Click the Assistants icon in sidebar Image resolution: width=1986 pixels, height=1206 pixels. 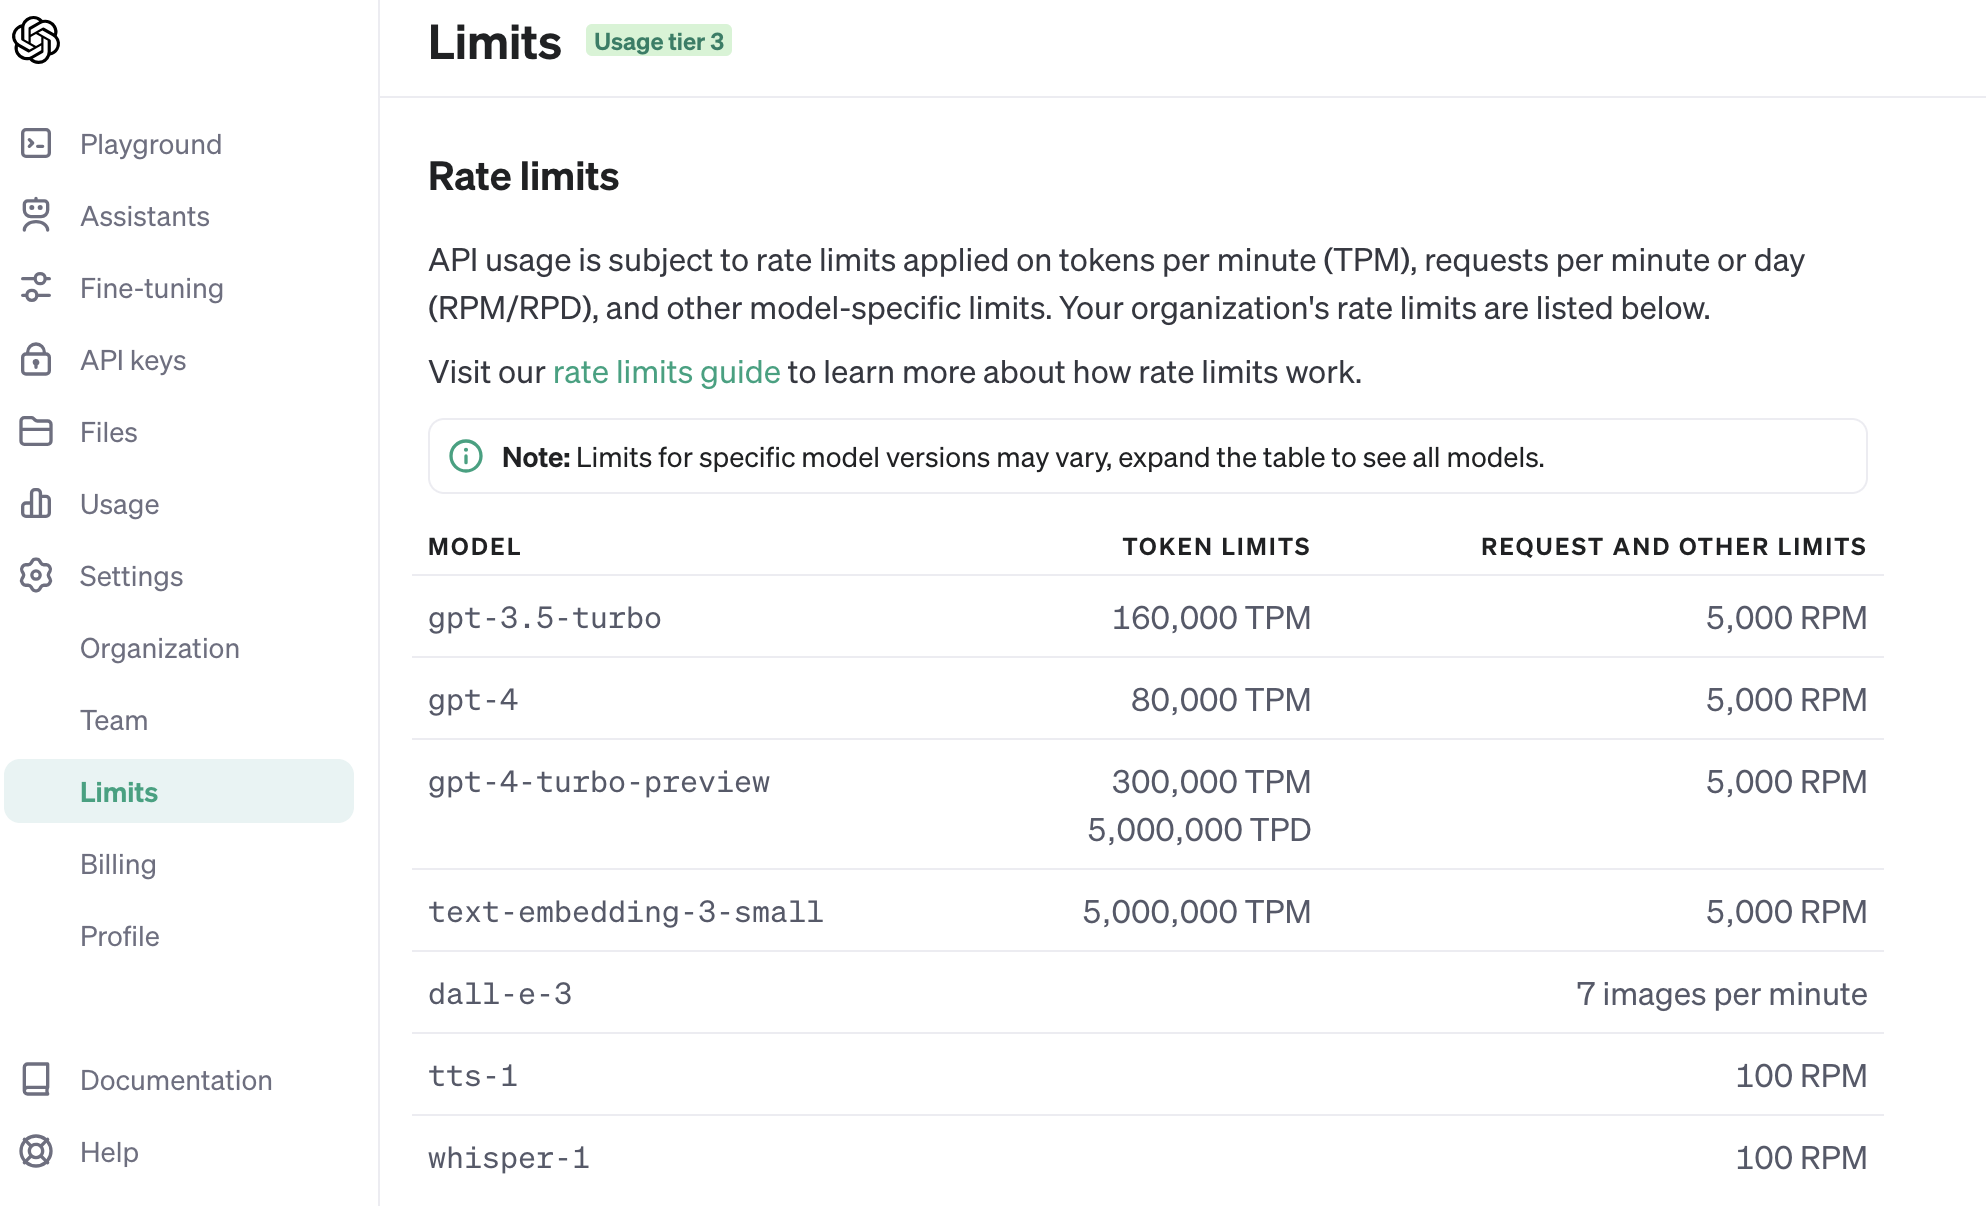pos(35,216)
